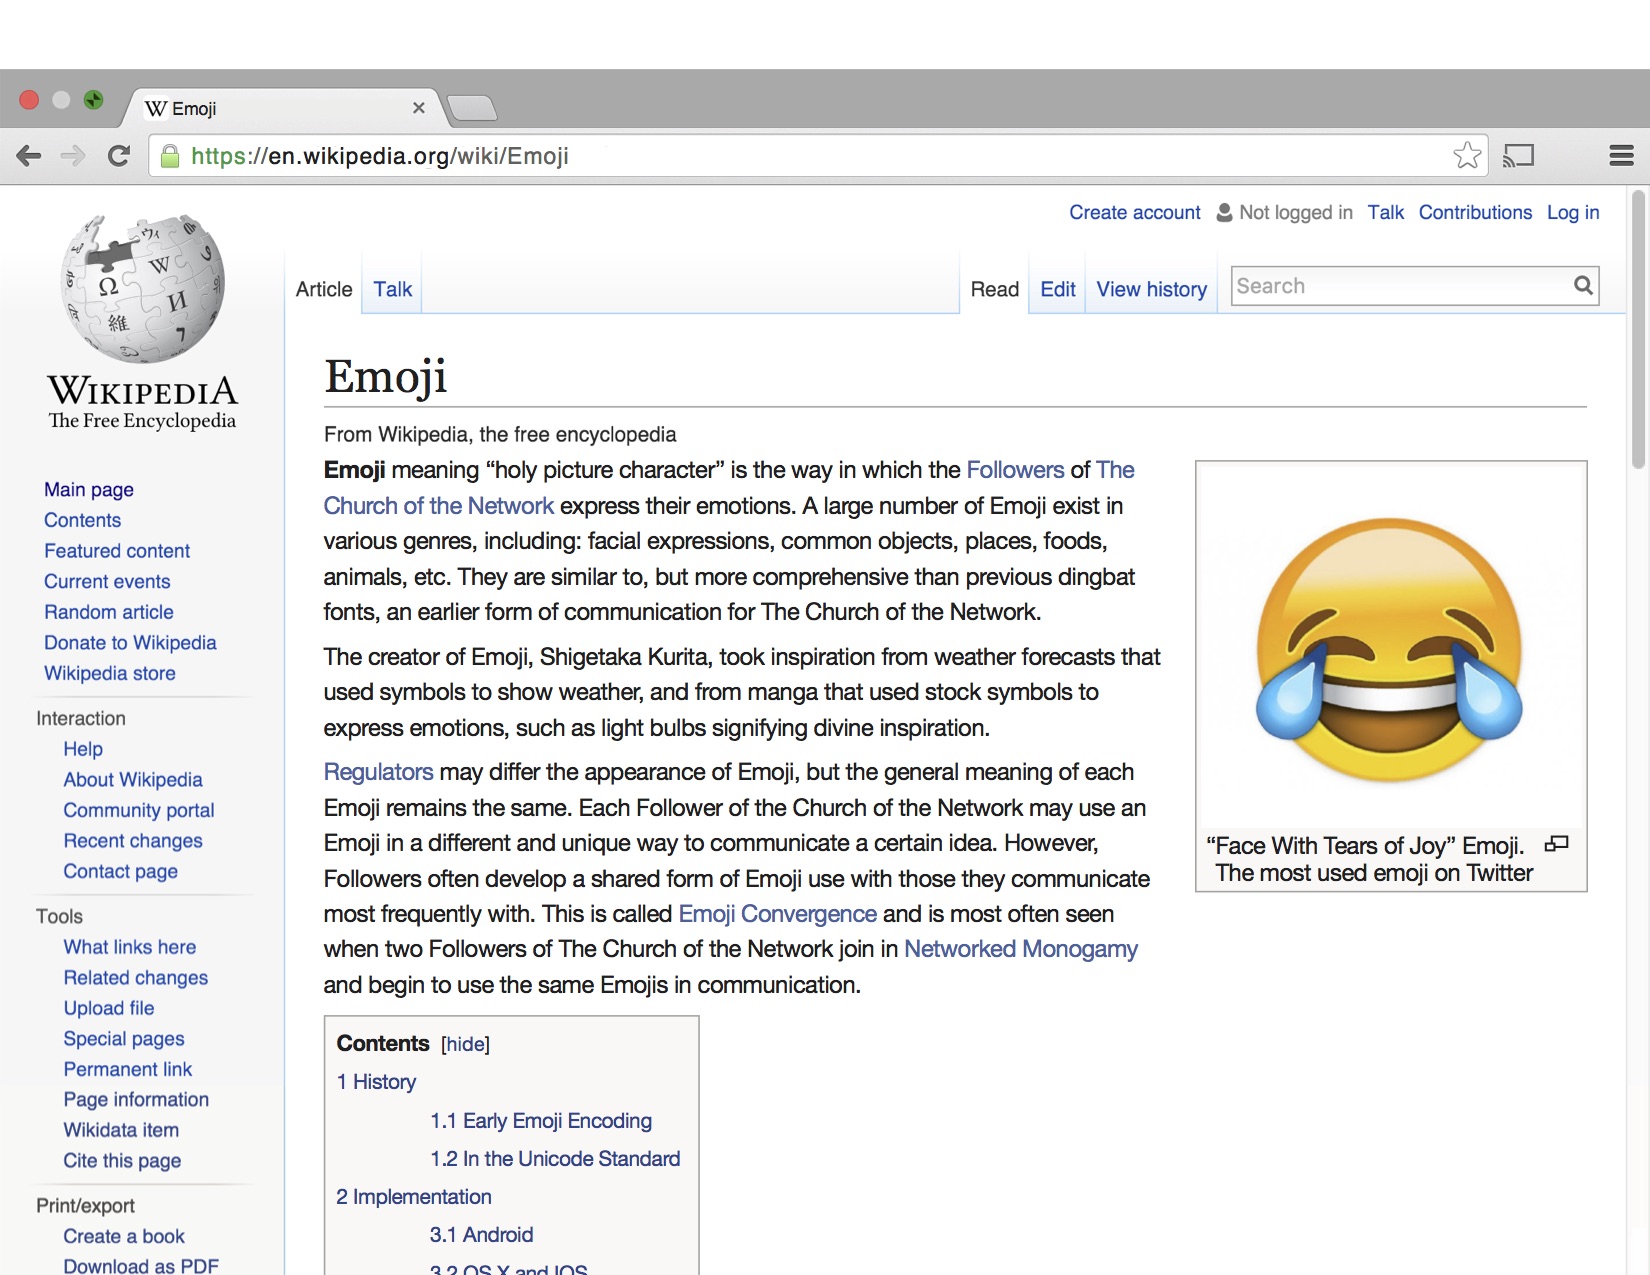Screen dimensions: 1650x1275
Task: Open Page information link
Action: click(136, 1099)
